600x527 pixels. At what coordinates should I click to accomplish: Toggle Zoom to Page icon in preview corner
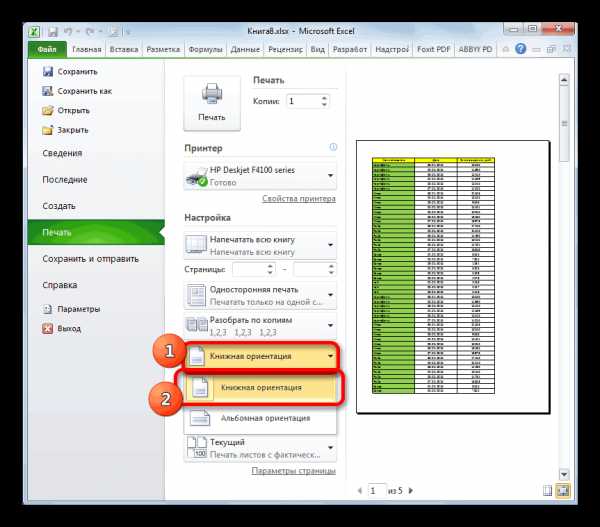click(x=563, y=491)
